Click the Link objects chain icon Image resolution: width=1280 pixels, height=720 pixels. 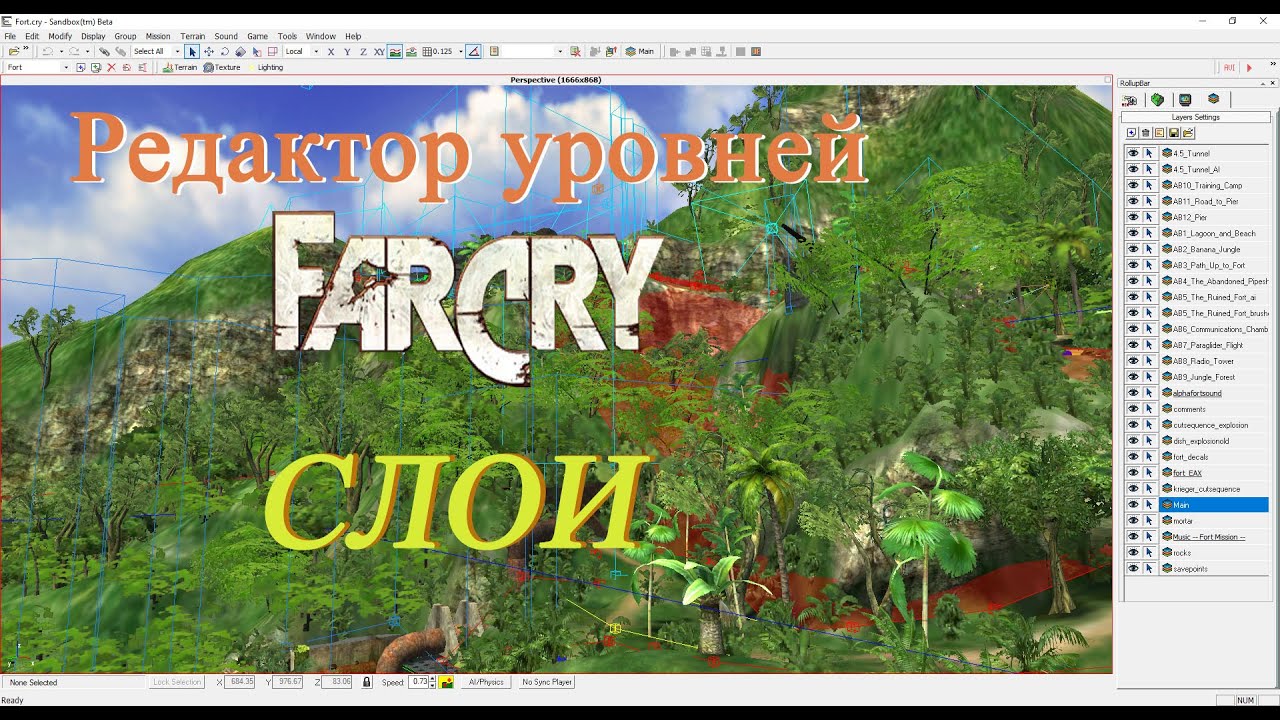coord(104,51)
